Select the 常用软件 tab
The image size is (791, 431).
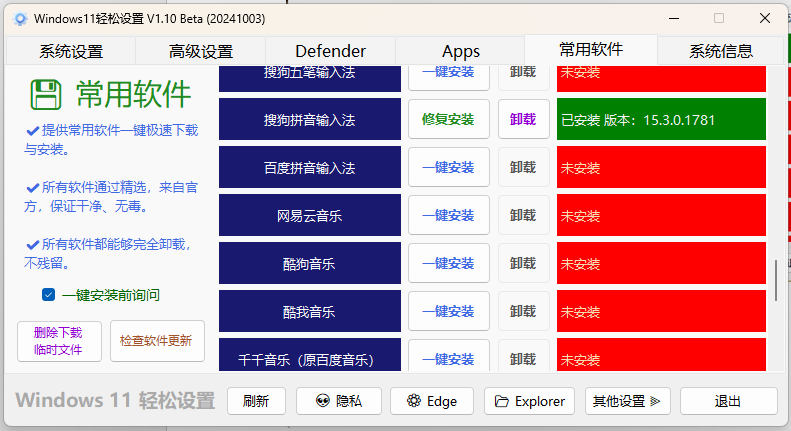[x=591, y=49]
